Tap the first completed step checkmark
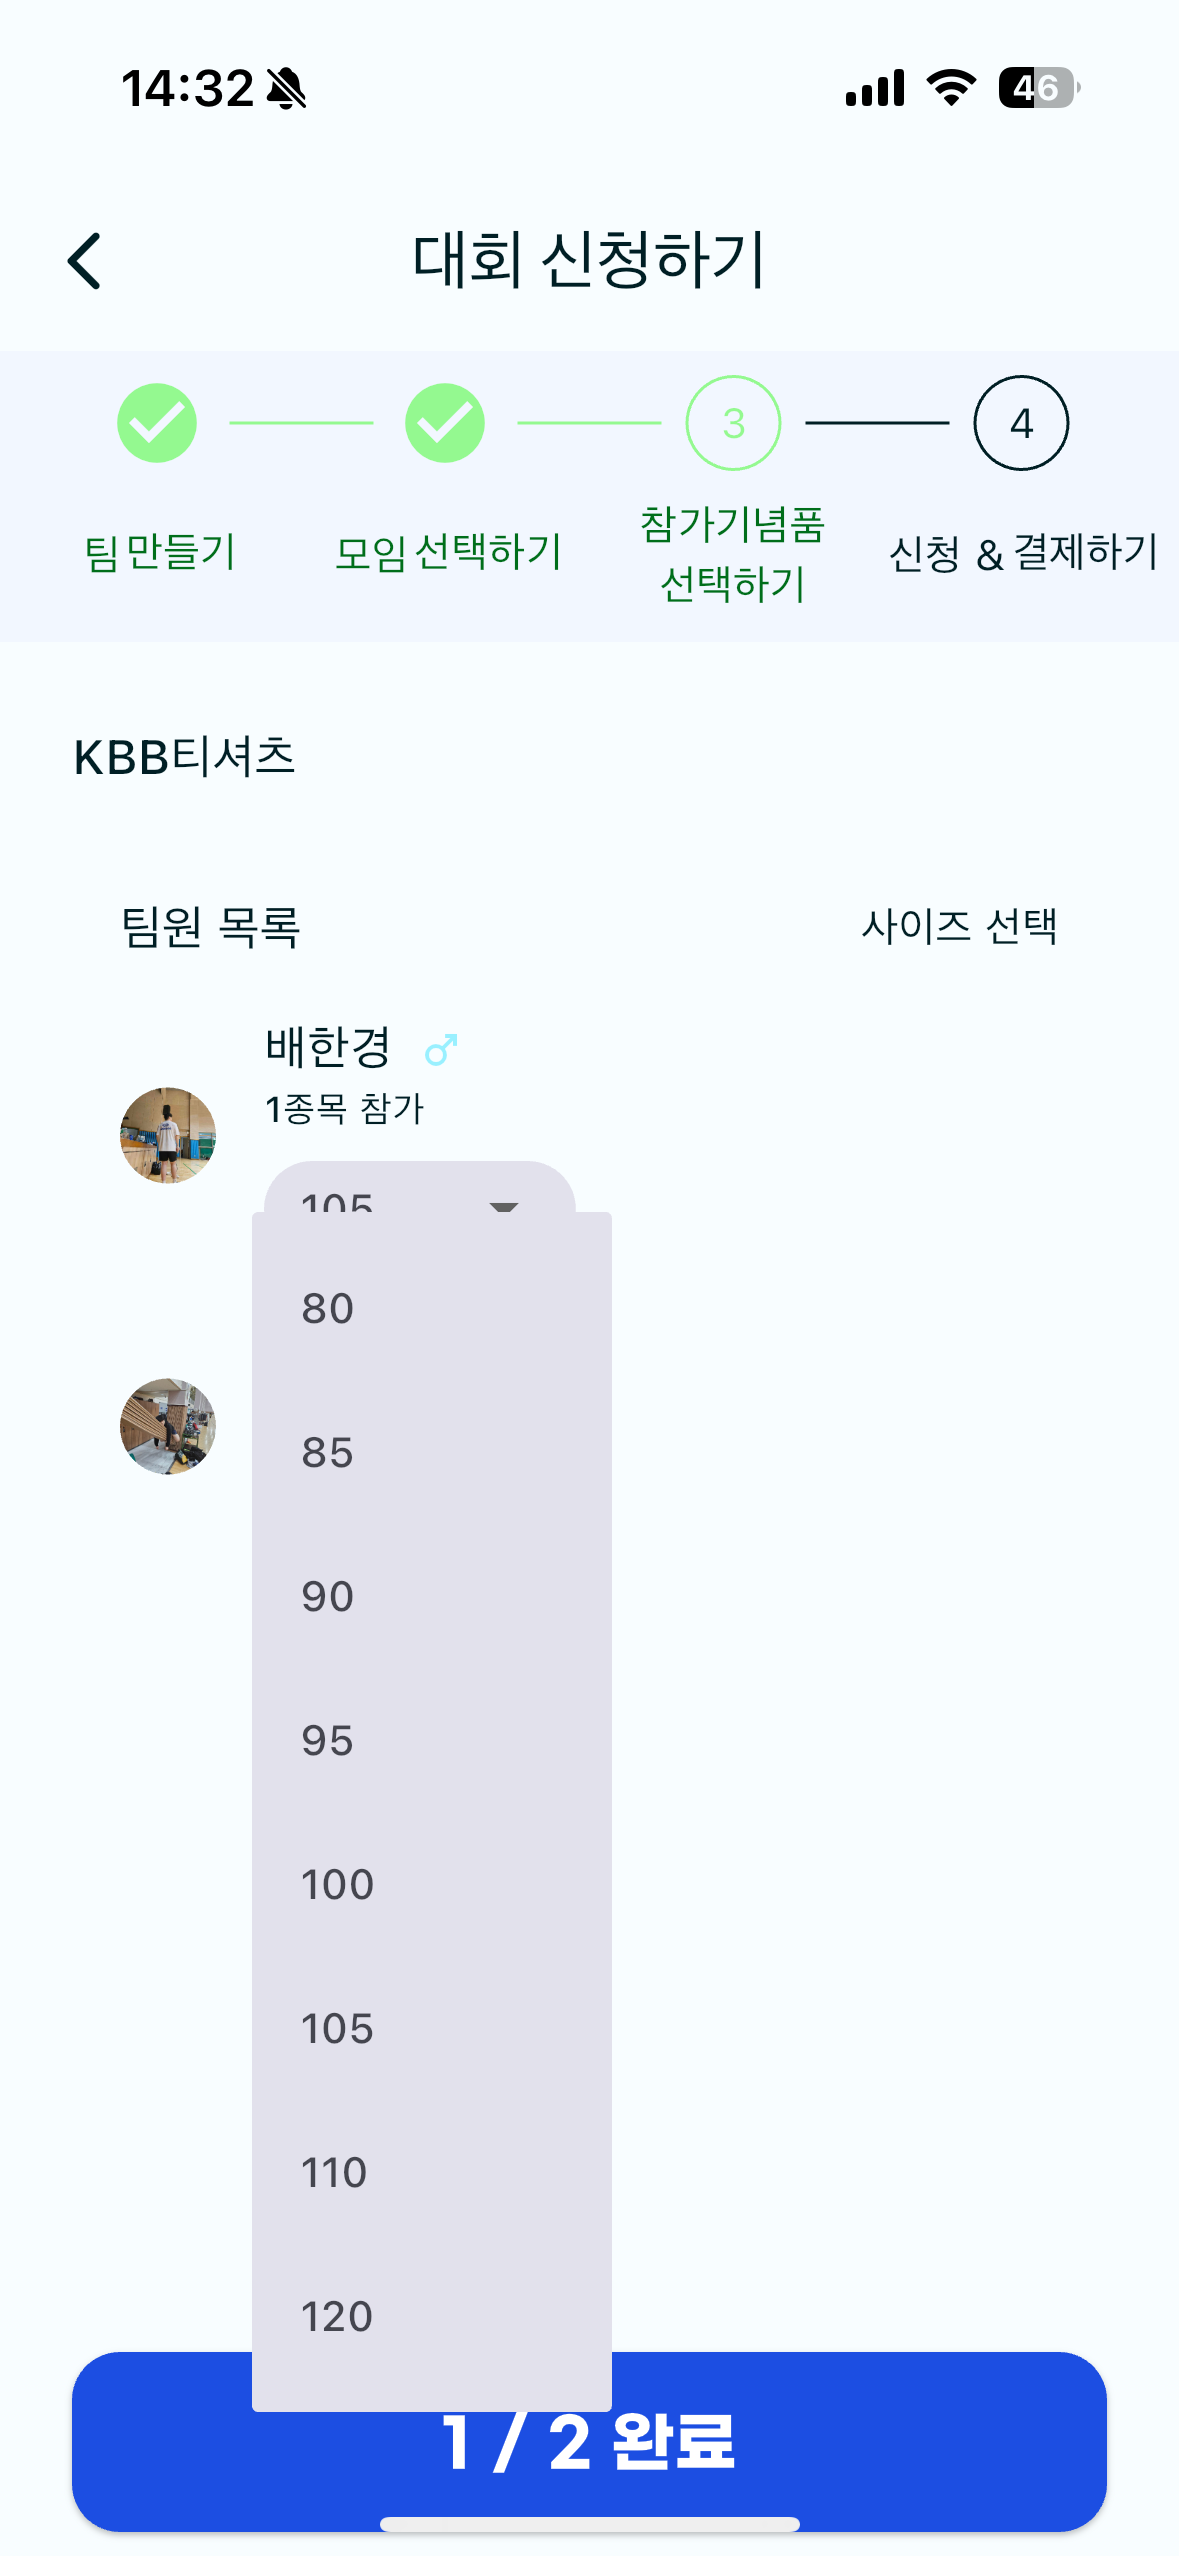The image size is (1179, 2556). coord(157,423)
